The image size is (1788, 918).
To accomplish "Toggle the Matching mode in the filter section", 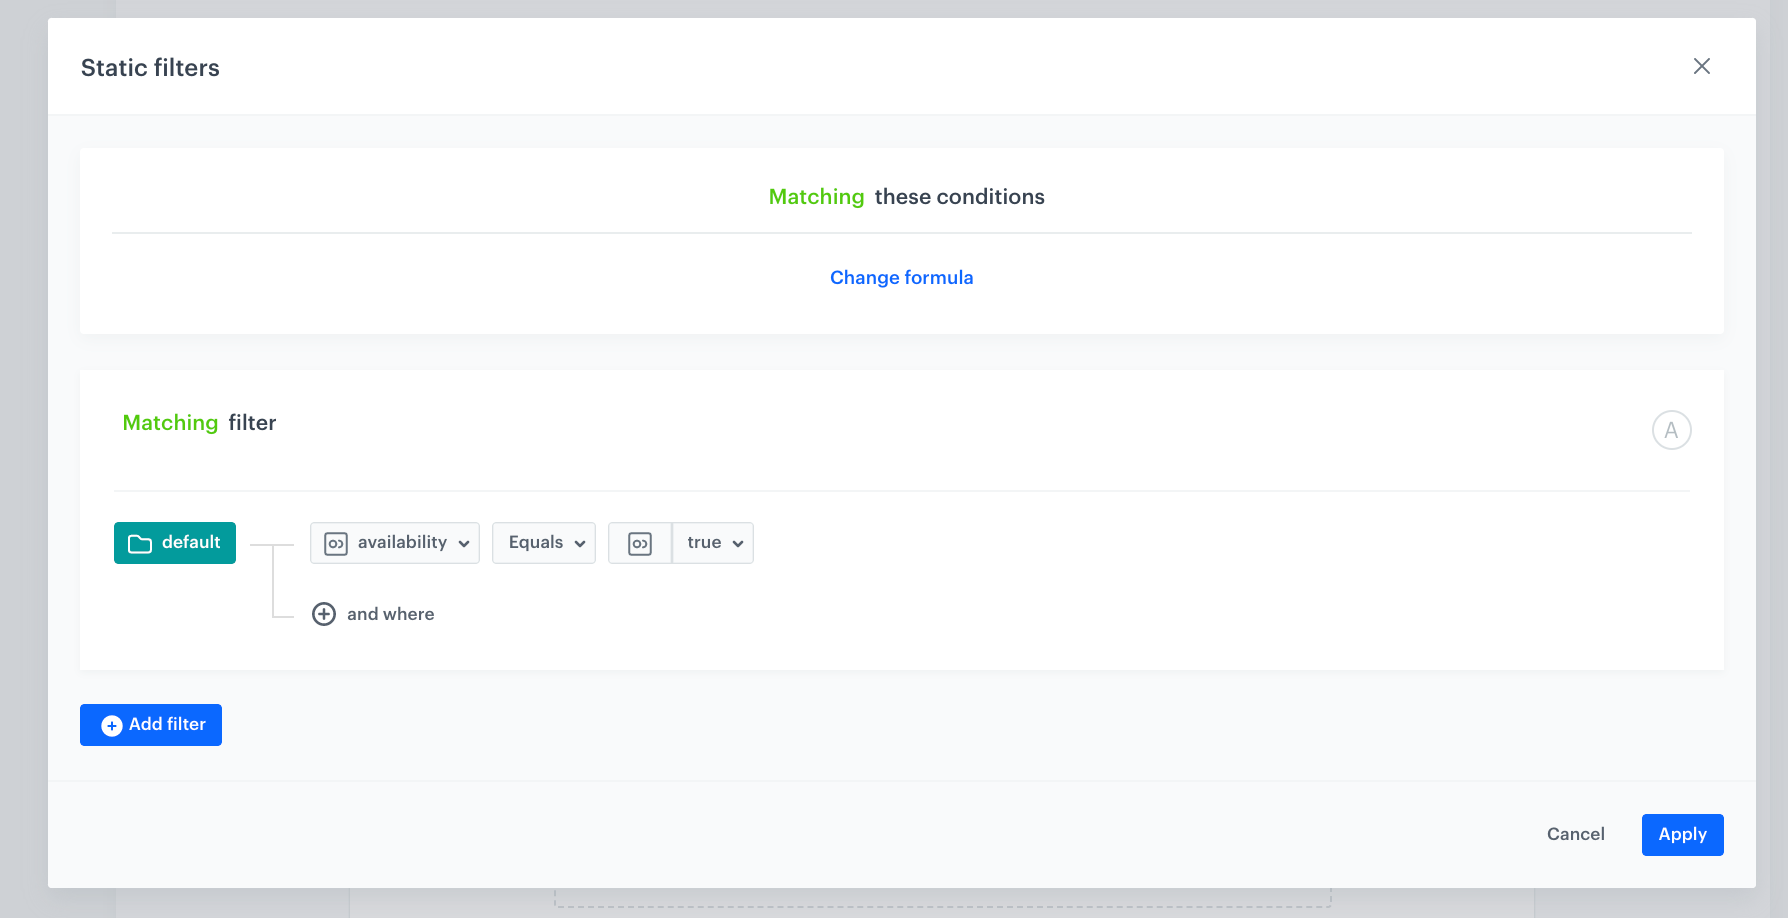I will [x=170, y=422].
